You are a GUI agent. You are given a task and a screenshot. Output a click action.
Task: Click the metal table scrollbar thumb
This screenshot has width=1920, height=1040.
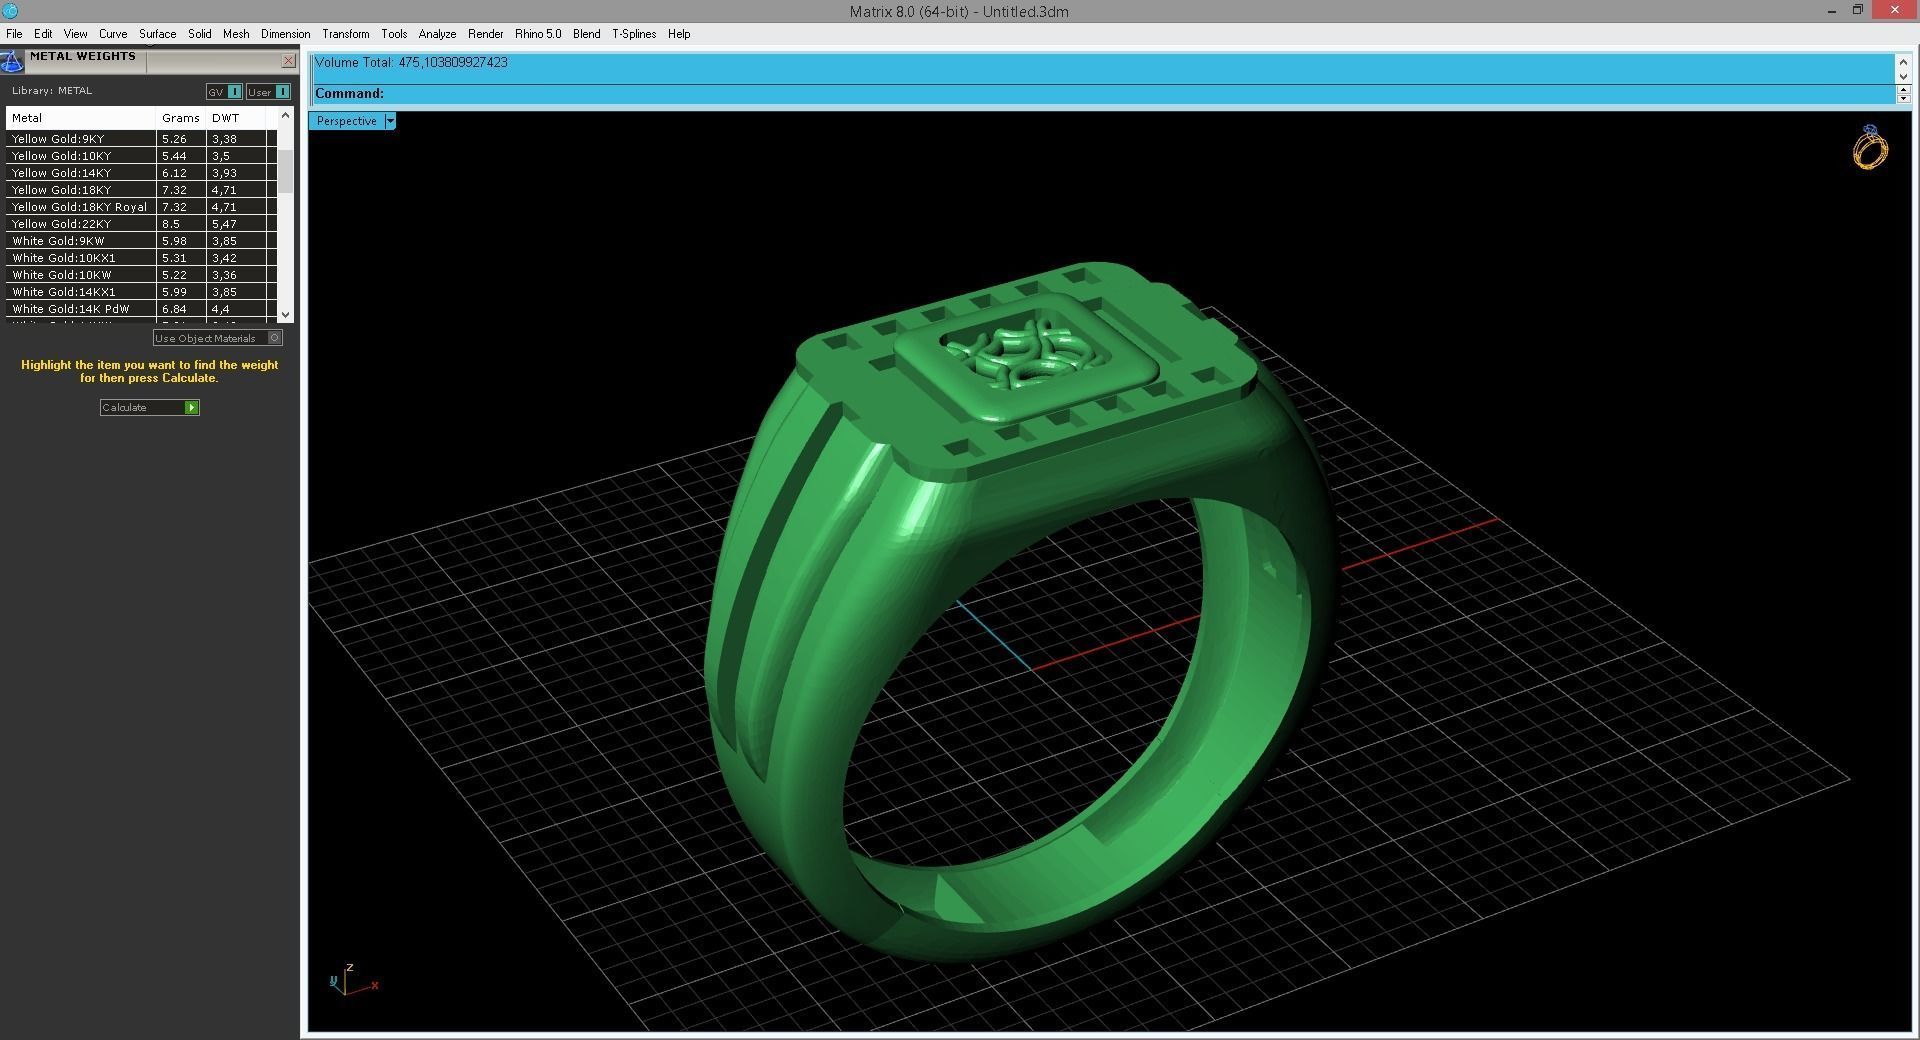pyautogui.click(x=286, y=171)
